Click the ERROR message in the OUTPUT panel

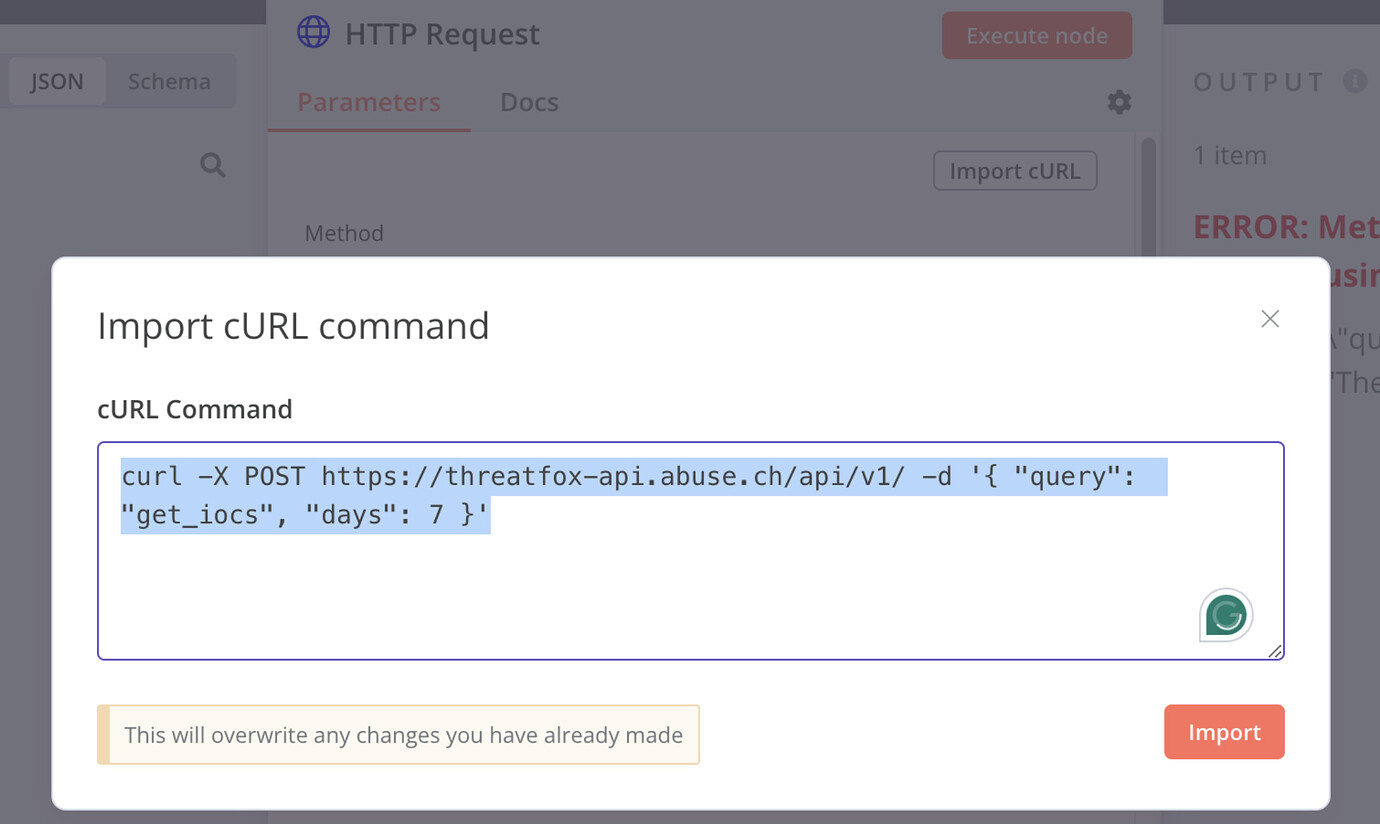(x=1283, y=227)
